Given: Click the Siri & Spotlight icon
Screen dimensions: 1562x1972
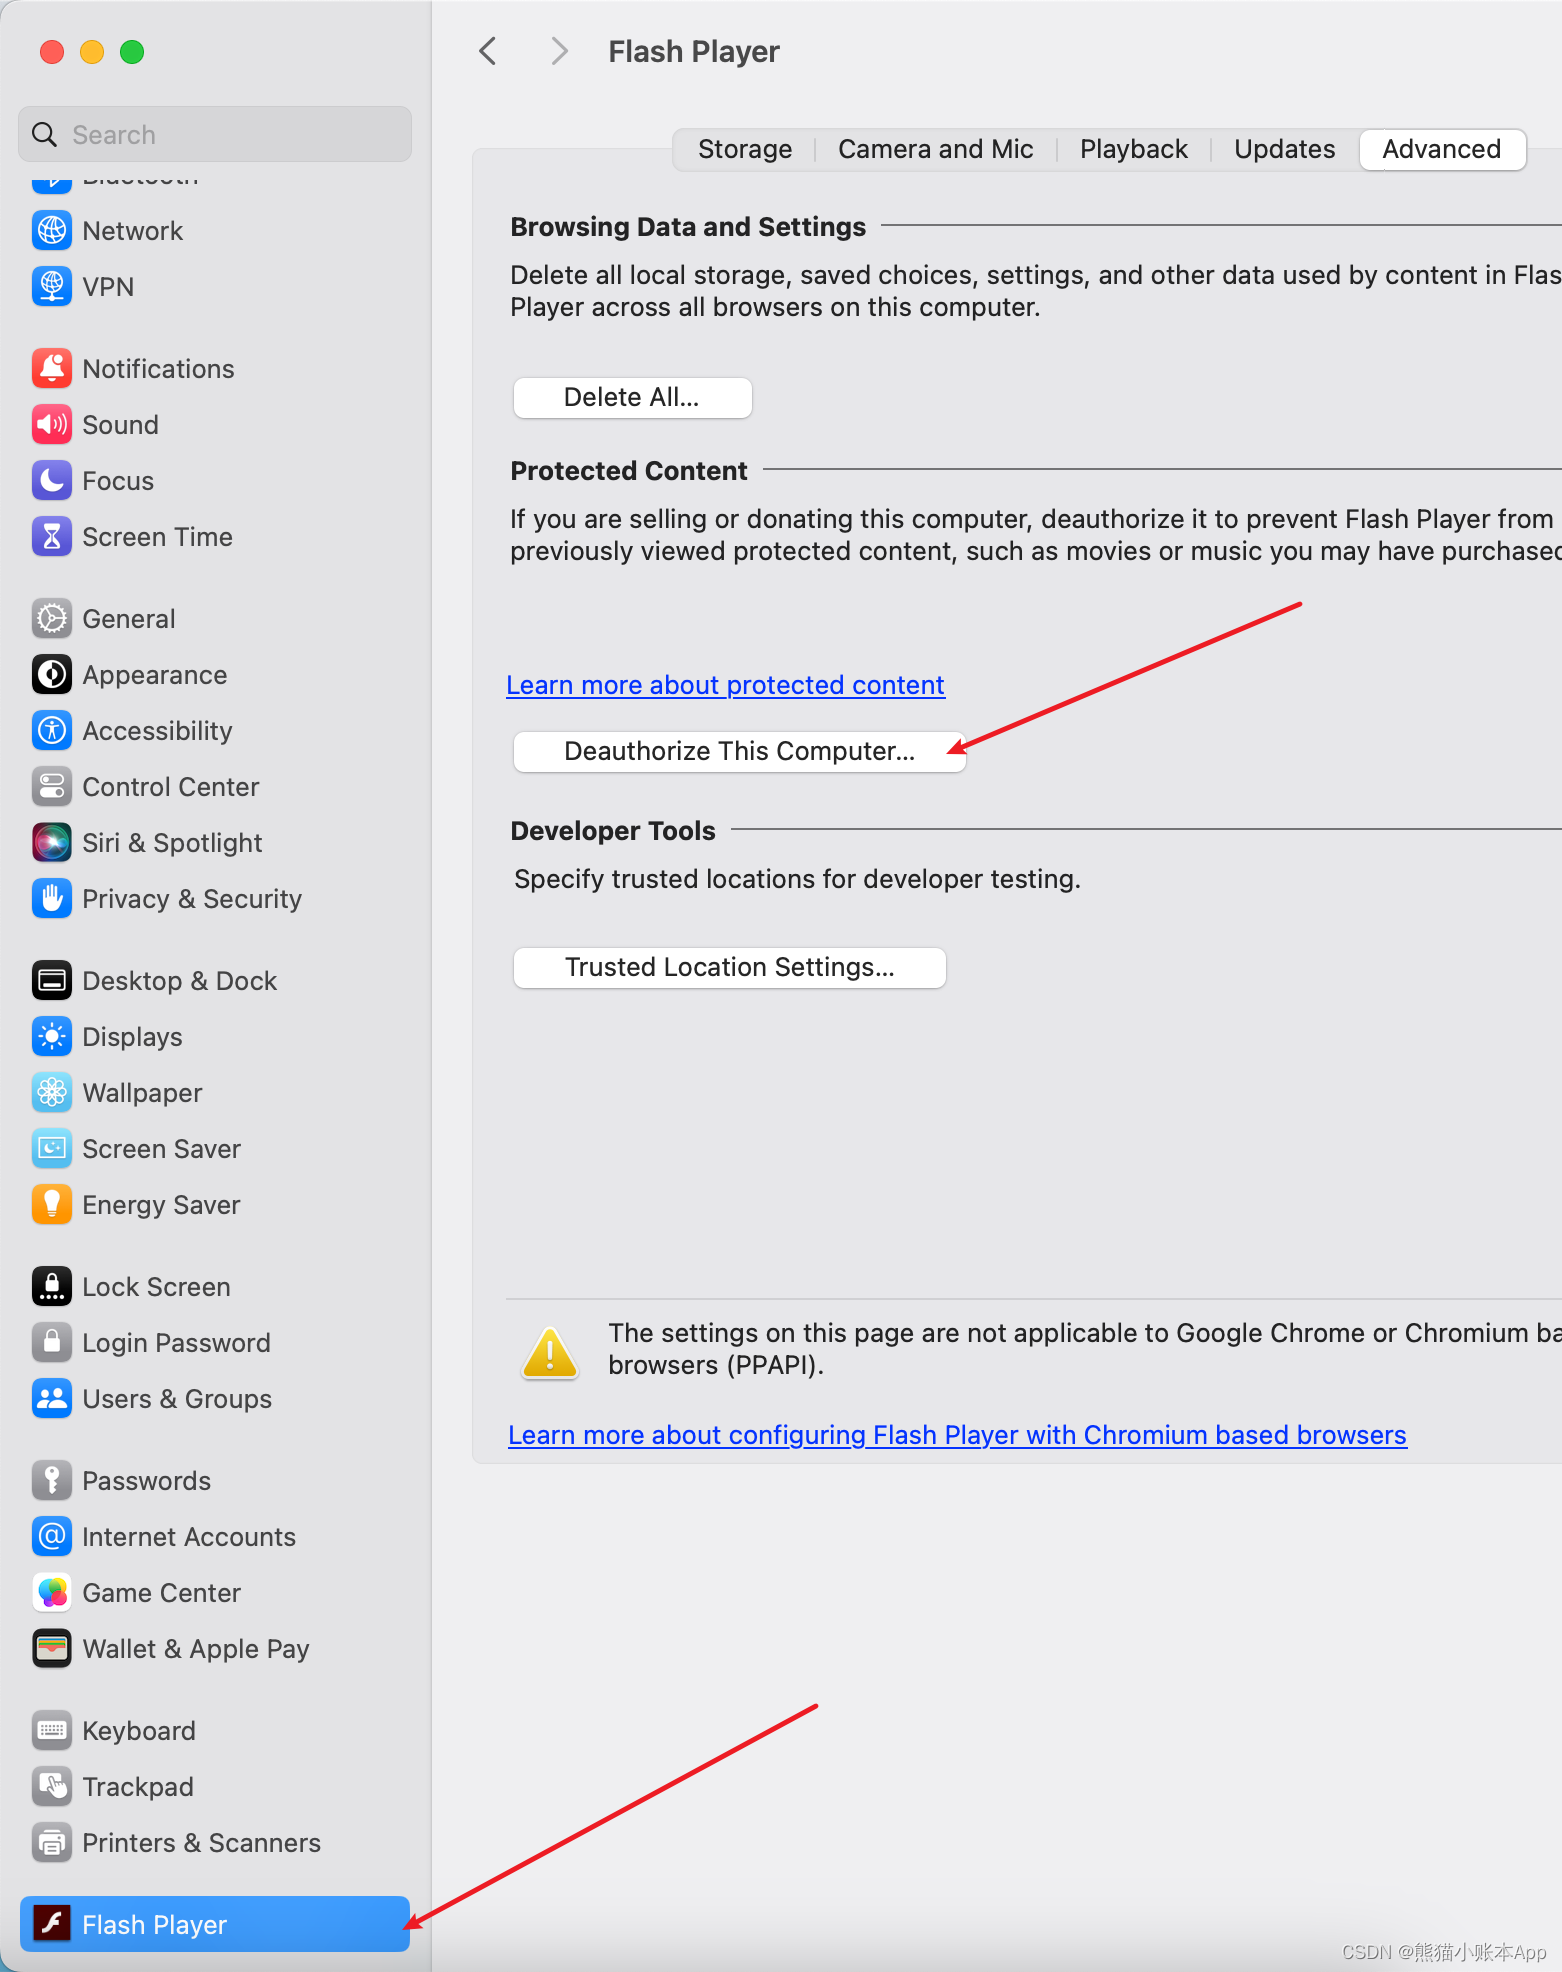Looking at the screenshot, I should (x=52, y=843).
